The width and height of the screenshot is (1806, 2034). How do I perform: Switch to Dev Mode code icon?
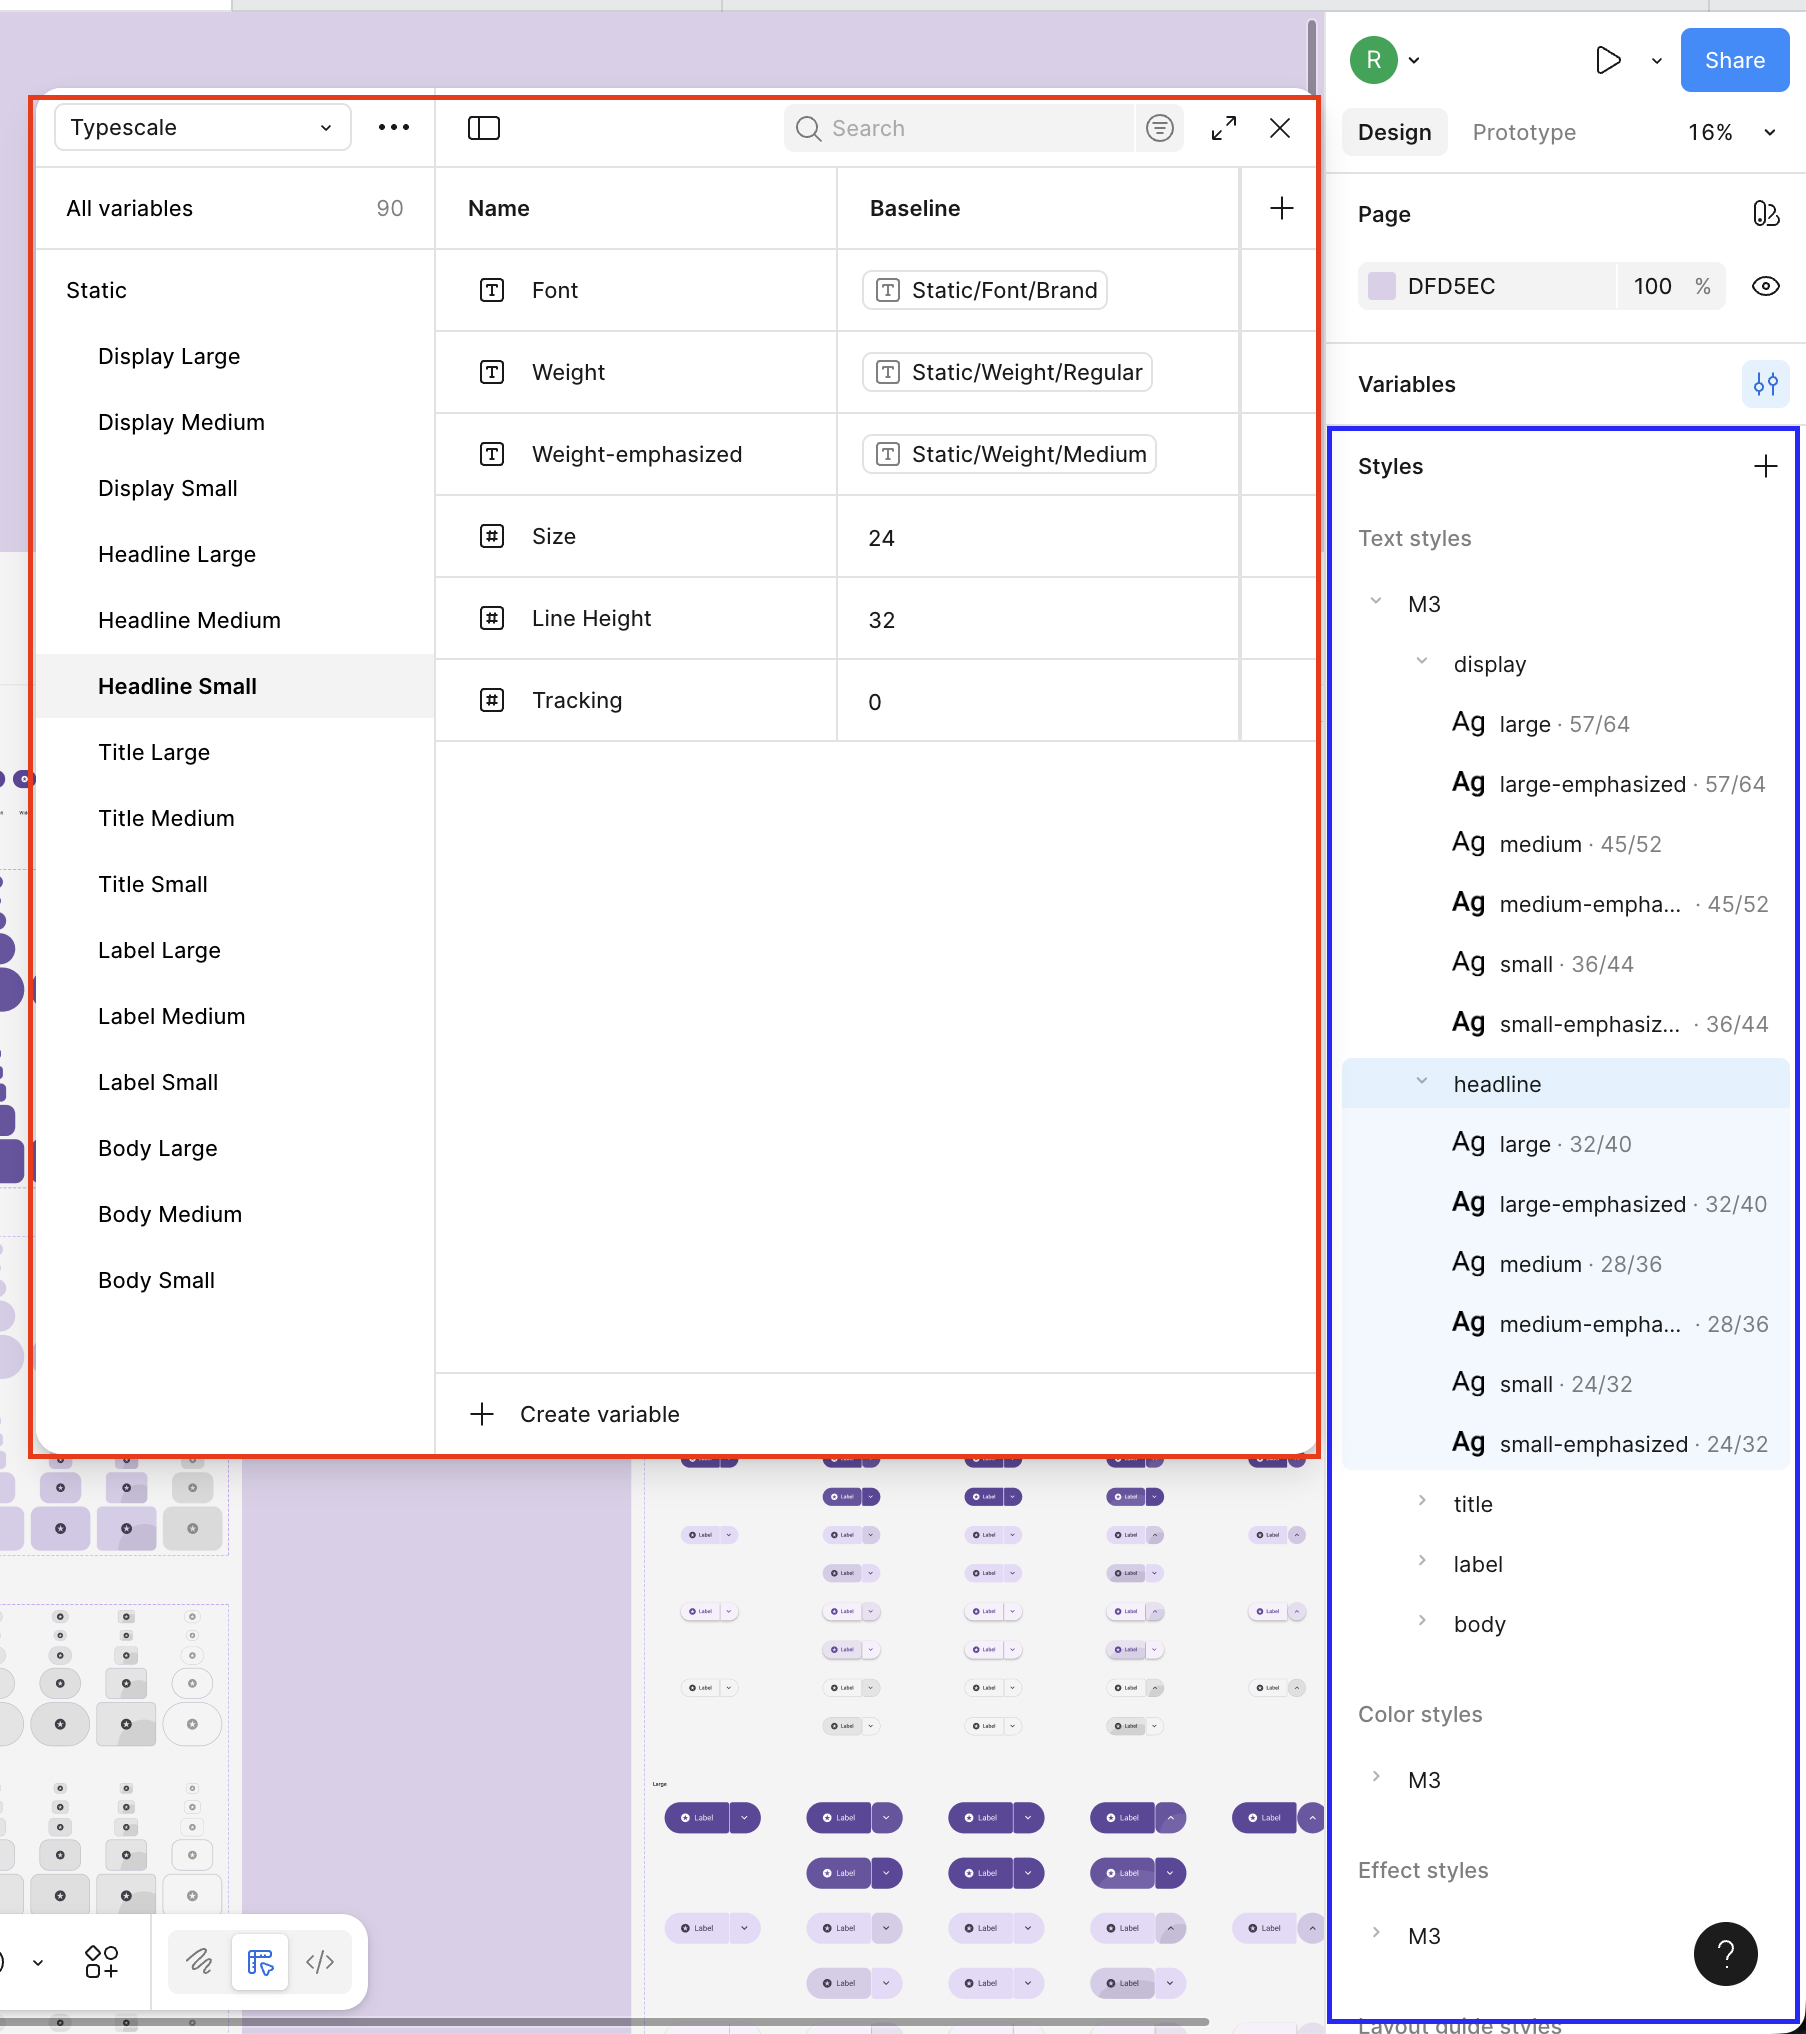pos(320,1962)
